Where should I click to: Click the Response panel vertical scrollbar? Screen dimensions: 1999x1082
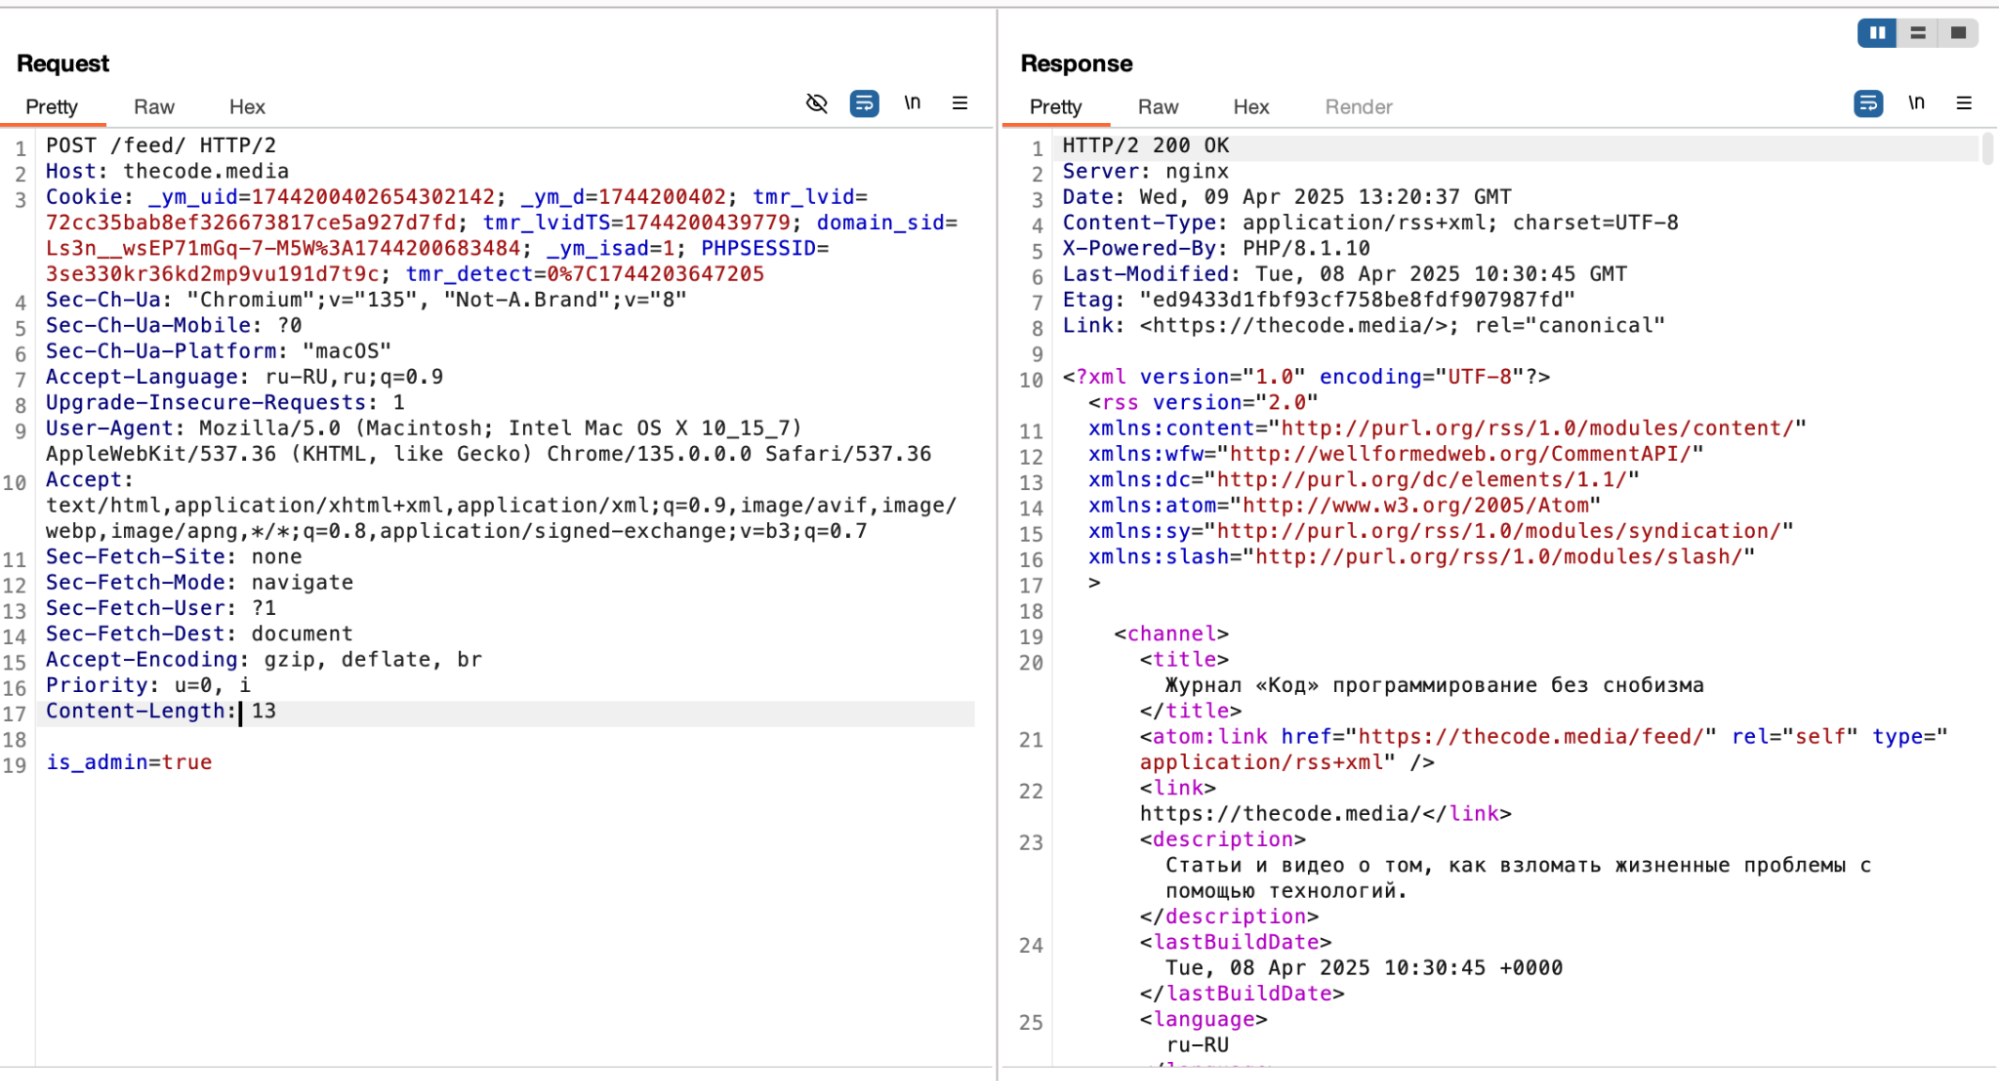tap(1987, 150)
